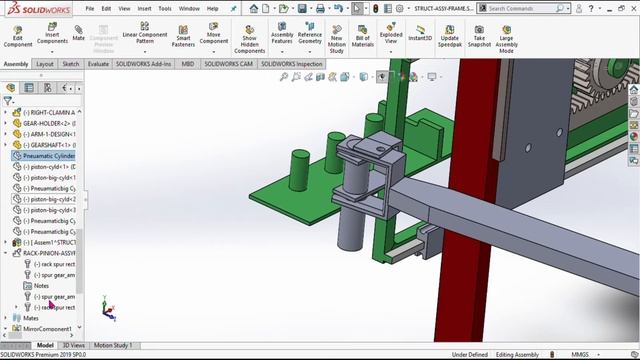
Task: Switch to the 3D Views tab
Action: (x=73, y=345)
